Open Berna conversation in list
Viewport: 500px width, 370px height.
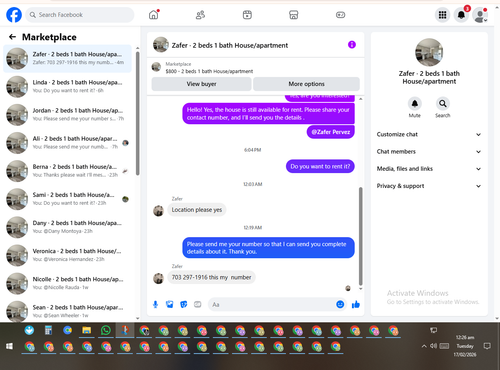pos(67,171)
